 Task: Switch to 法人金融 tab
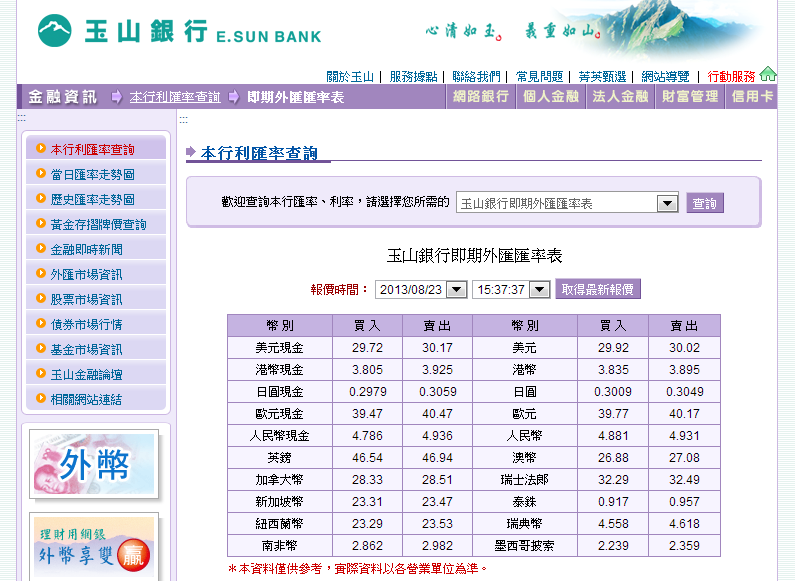[x=621, y=96]
